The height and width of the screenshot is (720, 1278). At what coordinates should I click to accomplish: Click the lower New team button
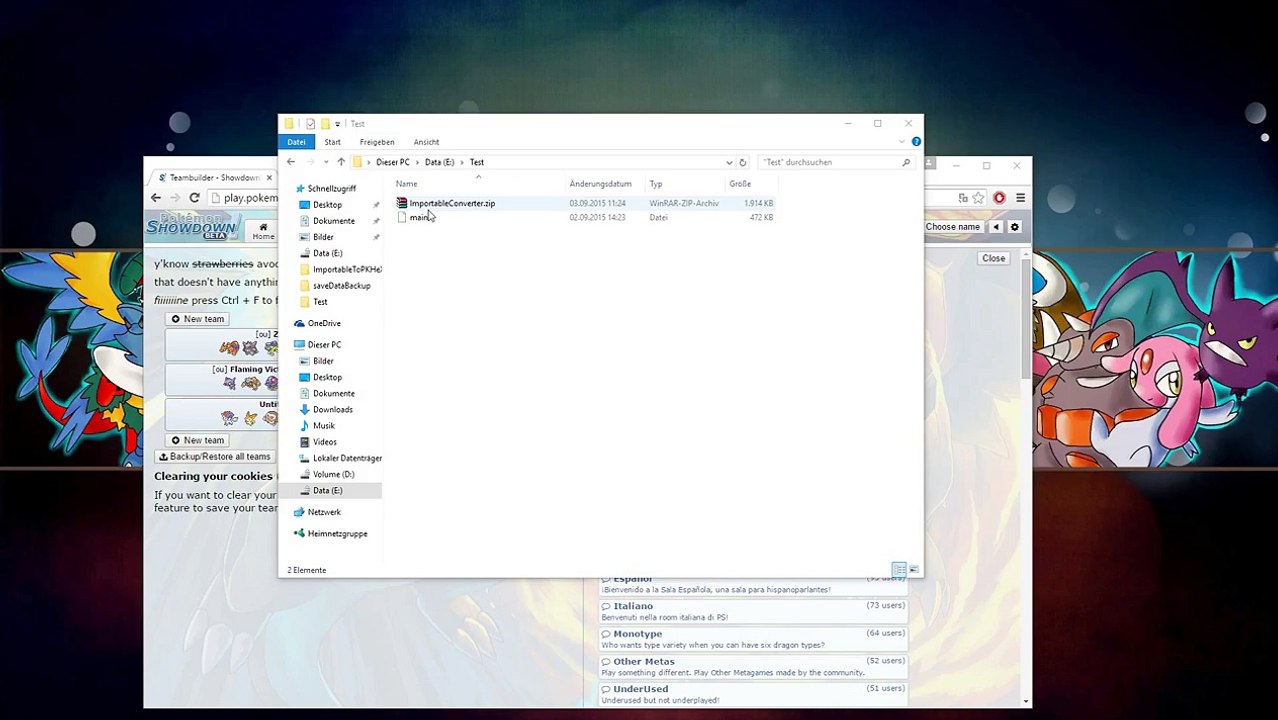click(197, 440)
